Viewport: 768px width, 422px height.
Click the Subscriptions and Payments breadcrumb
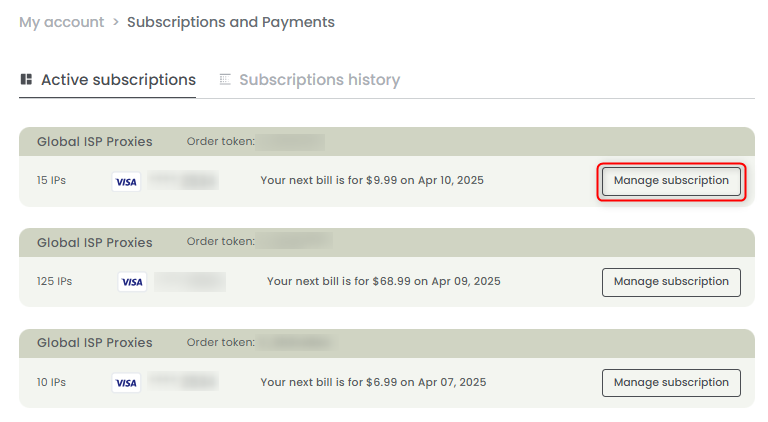coord(231,22)
